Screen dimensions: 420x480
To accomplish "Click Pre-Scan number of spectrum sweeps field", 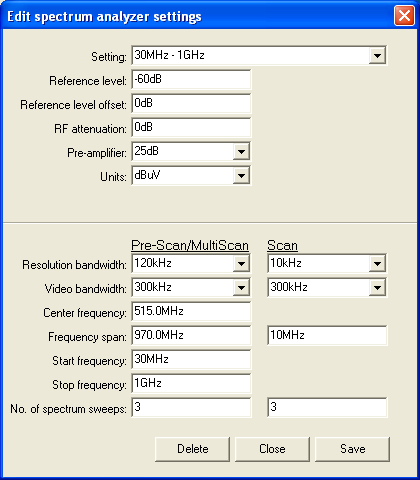I will click(191, 407).
